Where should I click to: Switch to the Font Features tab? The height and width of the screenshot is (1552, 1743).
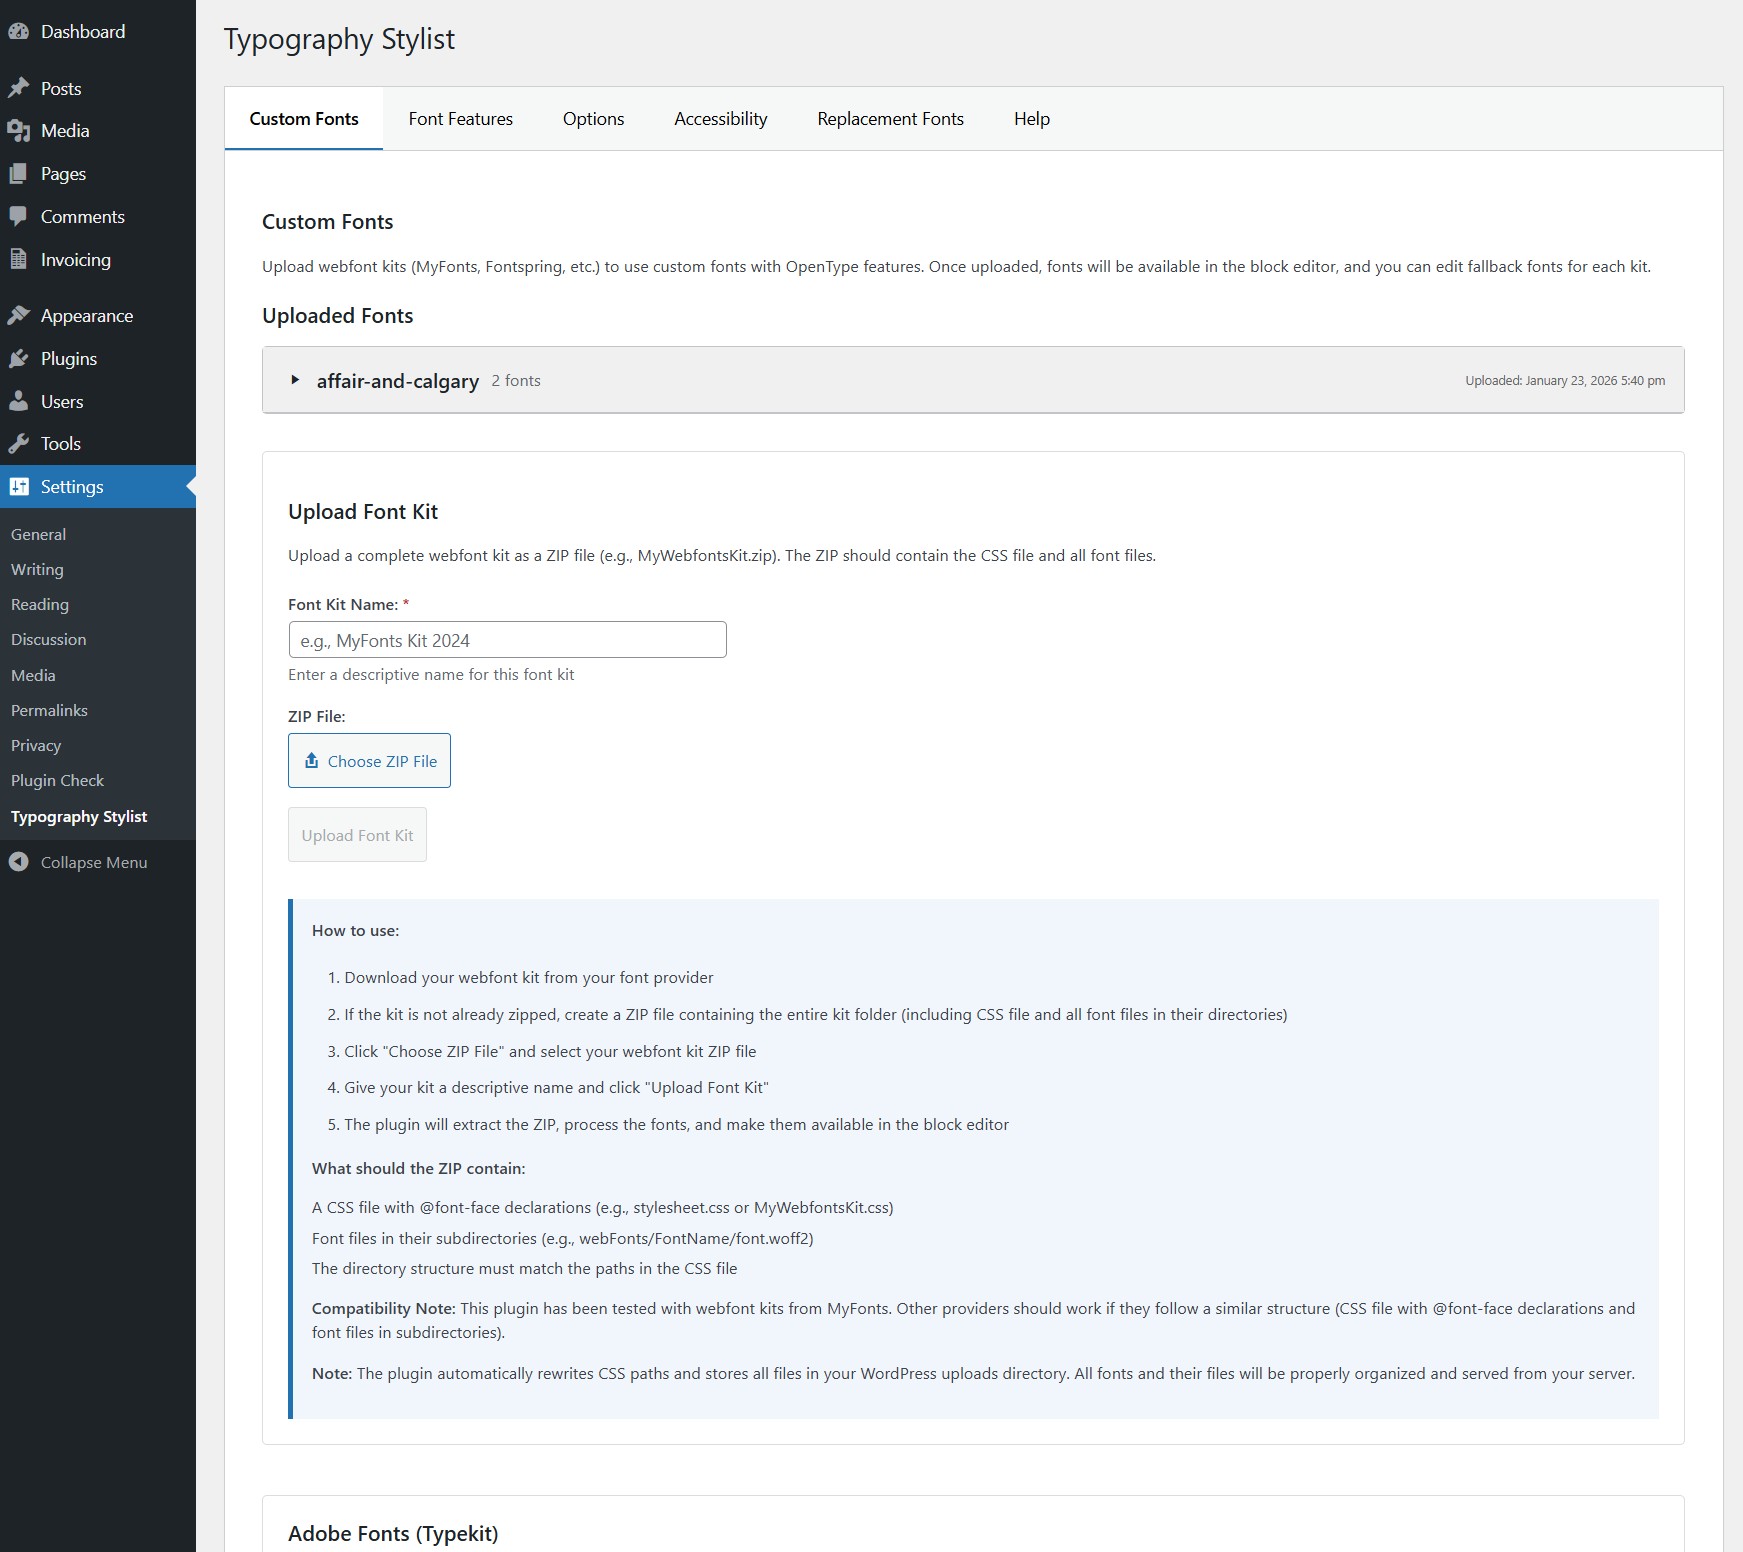click(x=460, y=119)
